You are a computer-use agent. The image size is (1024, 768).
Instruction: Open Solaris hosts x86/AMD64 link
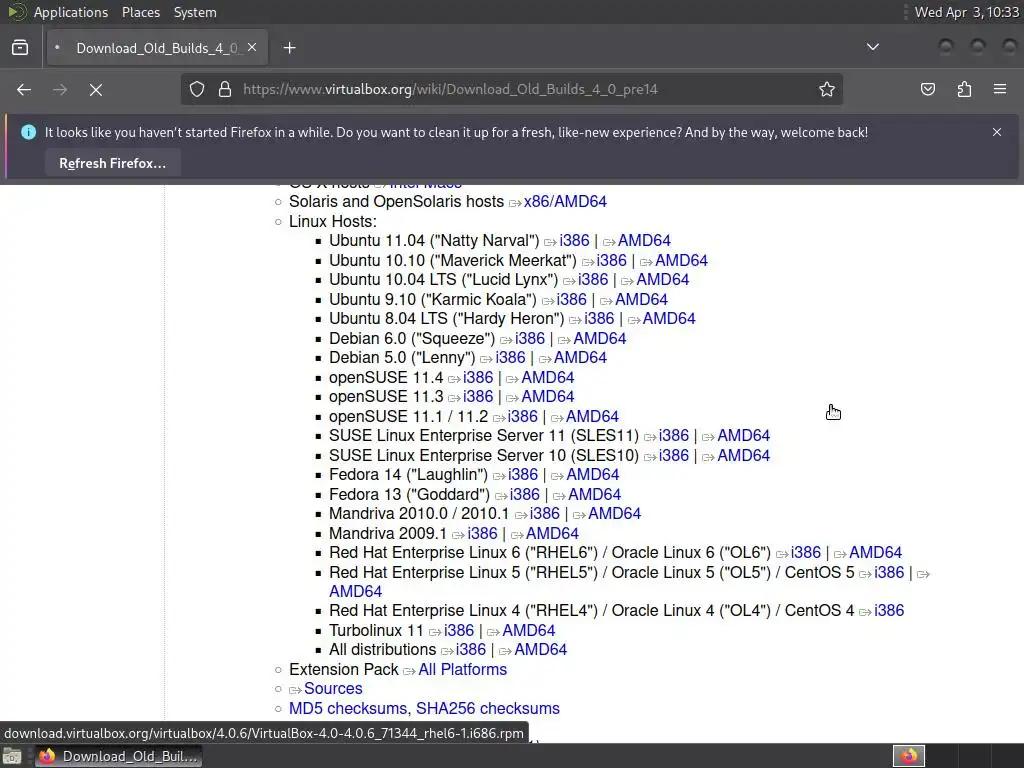click(565, 202)
